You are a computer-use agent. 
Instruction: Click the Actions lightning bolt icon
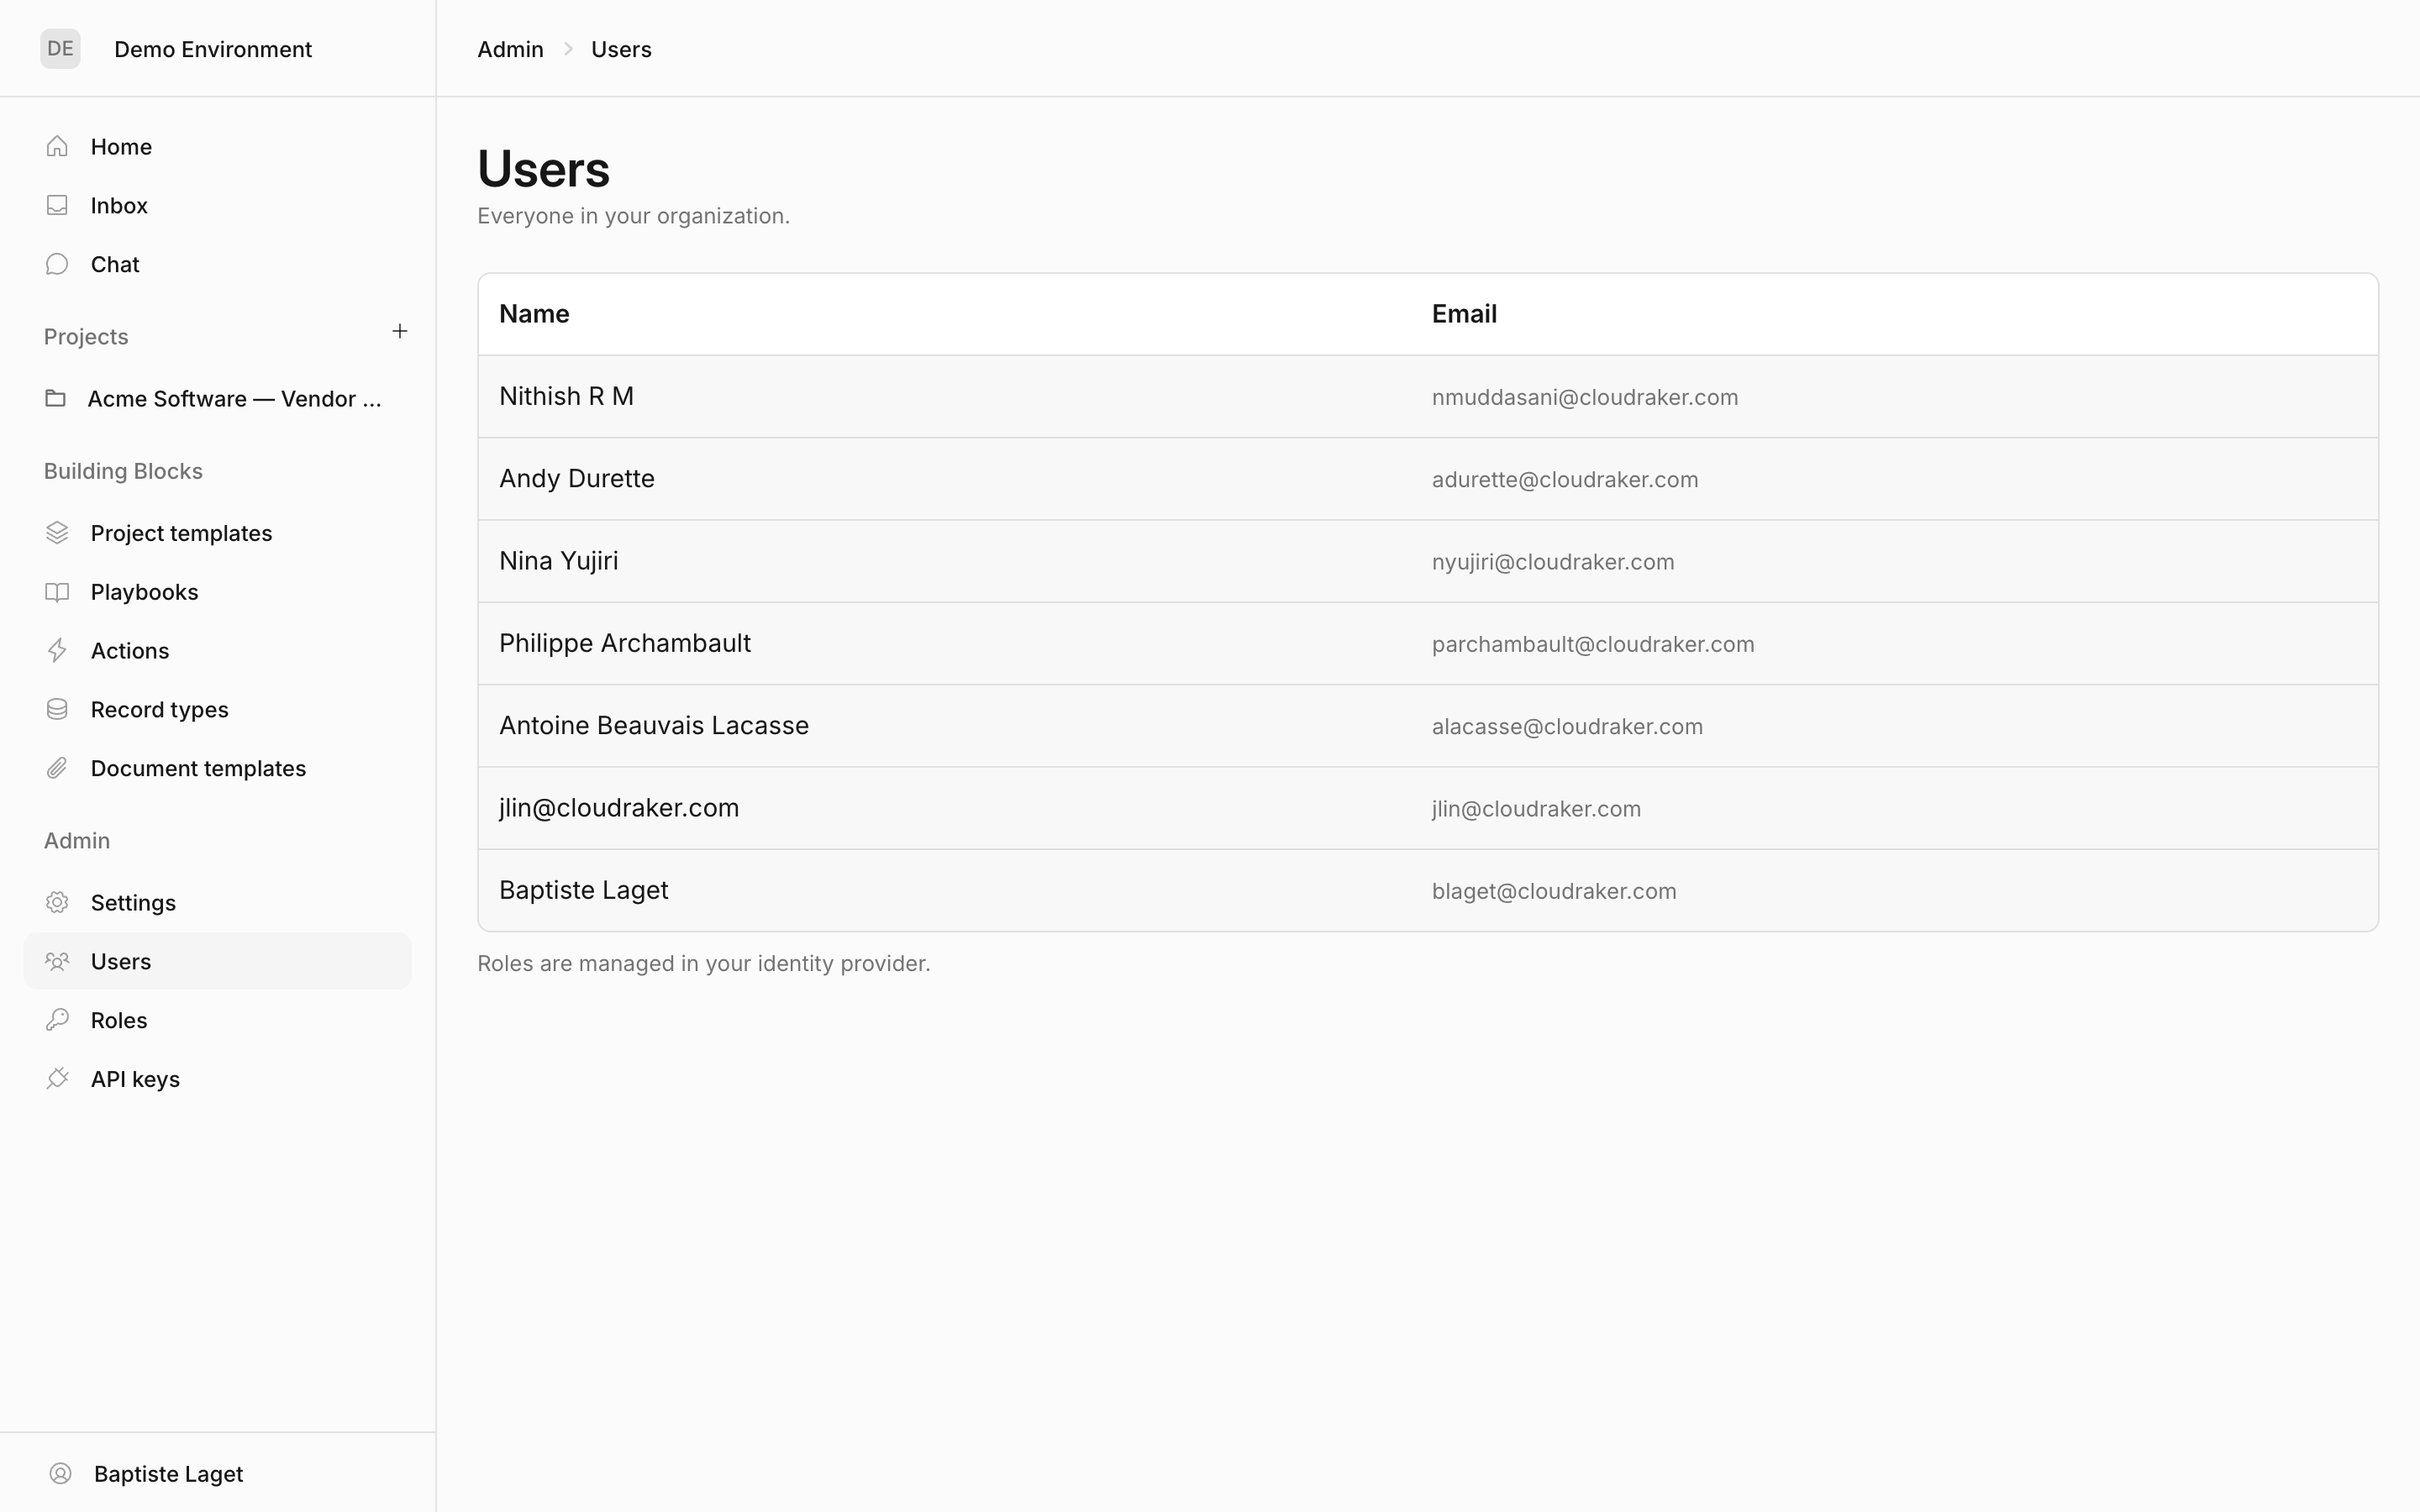click(57, 651)
